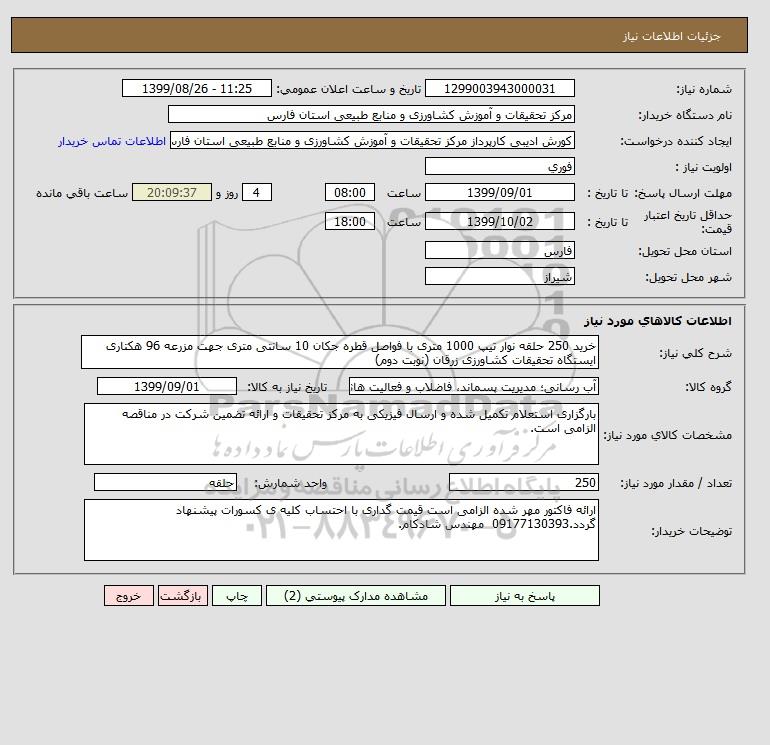Image resolution: width=770 pixels, height=745 pixels.
Task: Click the general description text box شرح کلی نیاز
Action: [340, 353]
